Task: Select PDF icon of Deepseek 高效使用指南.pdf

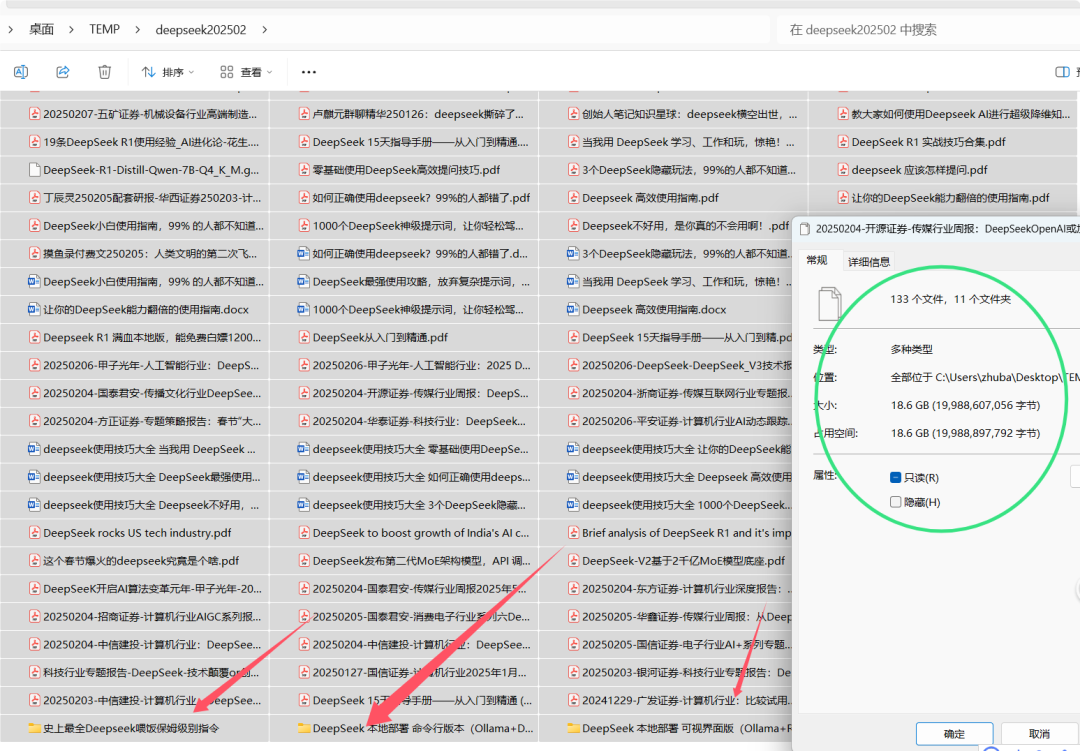Action: point(573,198)
